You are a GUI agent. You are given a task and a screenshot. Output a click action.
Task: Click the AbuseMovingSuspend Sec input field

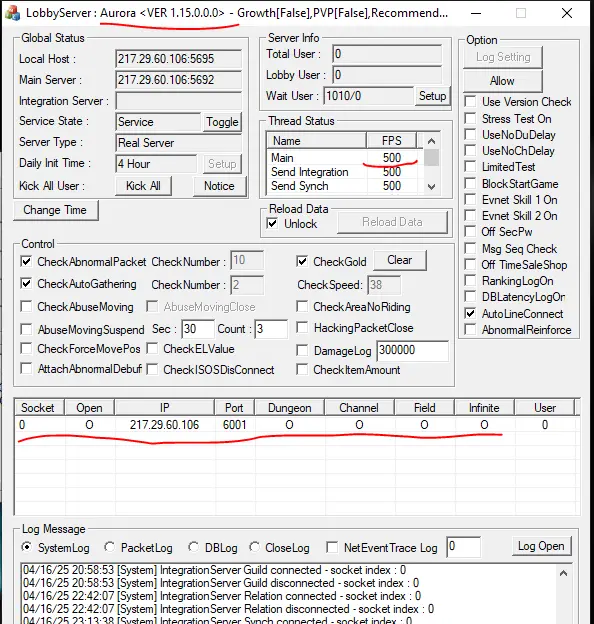tap(198, 329)
